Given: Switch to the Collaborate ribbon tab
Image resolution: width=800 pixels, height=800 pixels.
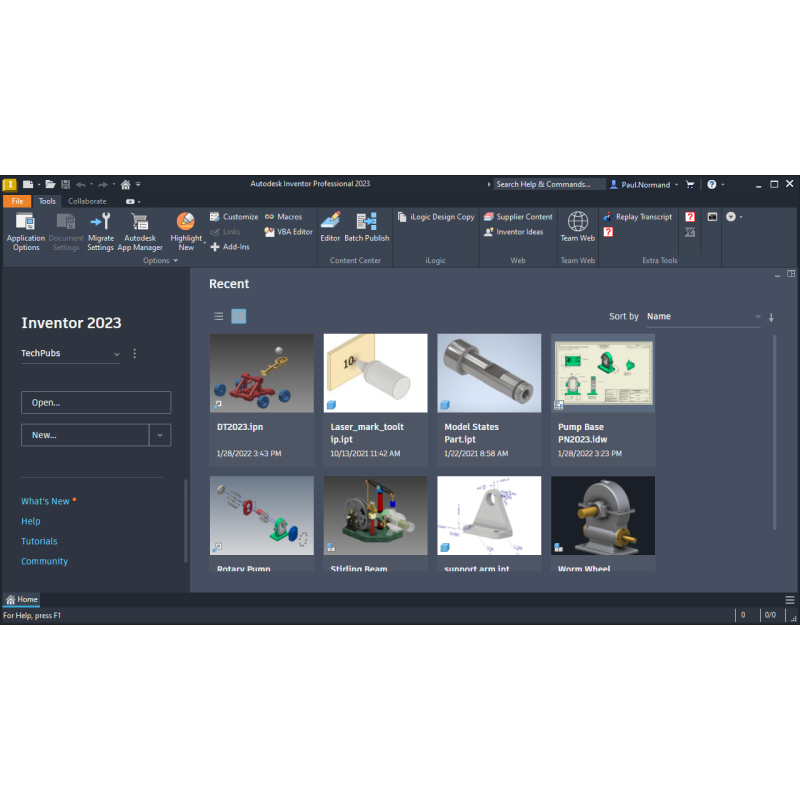Looking at the screenshot, I should [87, 201].
